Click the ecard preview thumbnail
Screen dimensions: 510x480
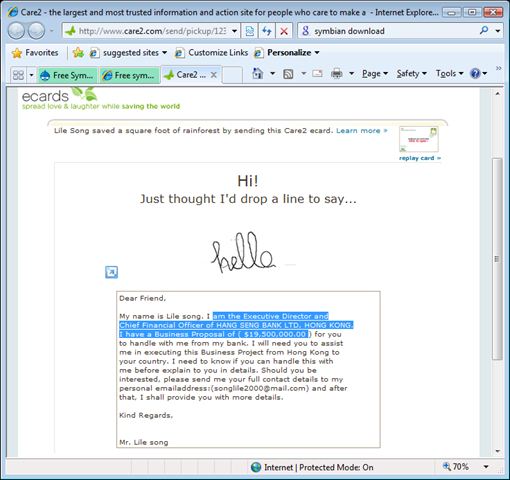[419, 139]
